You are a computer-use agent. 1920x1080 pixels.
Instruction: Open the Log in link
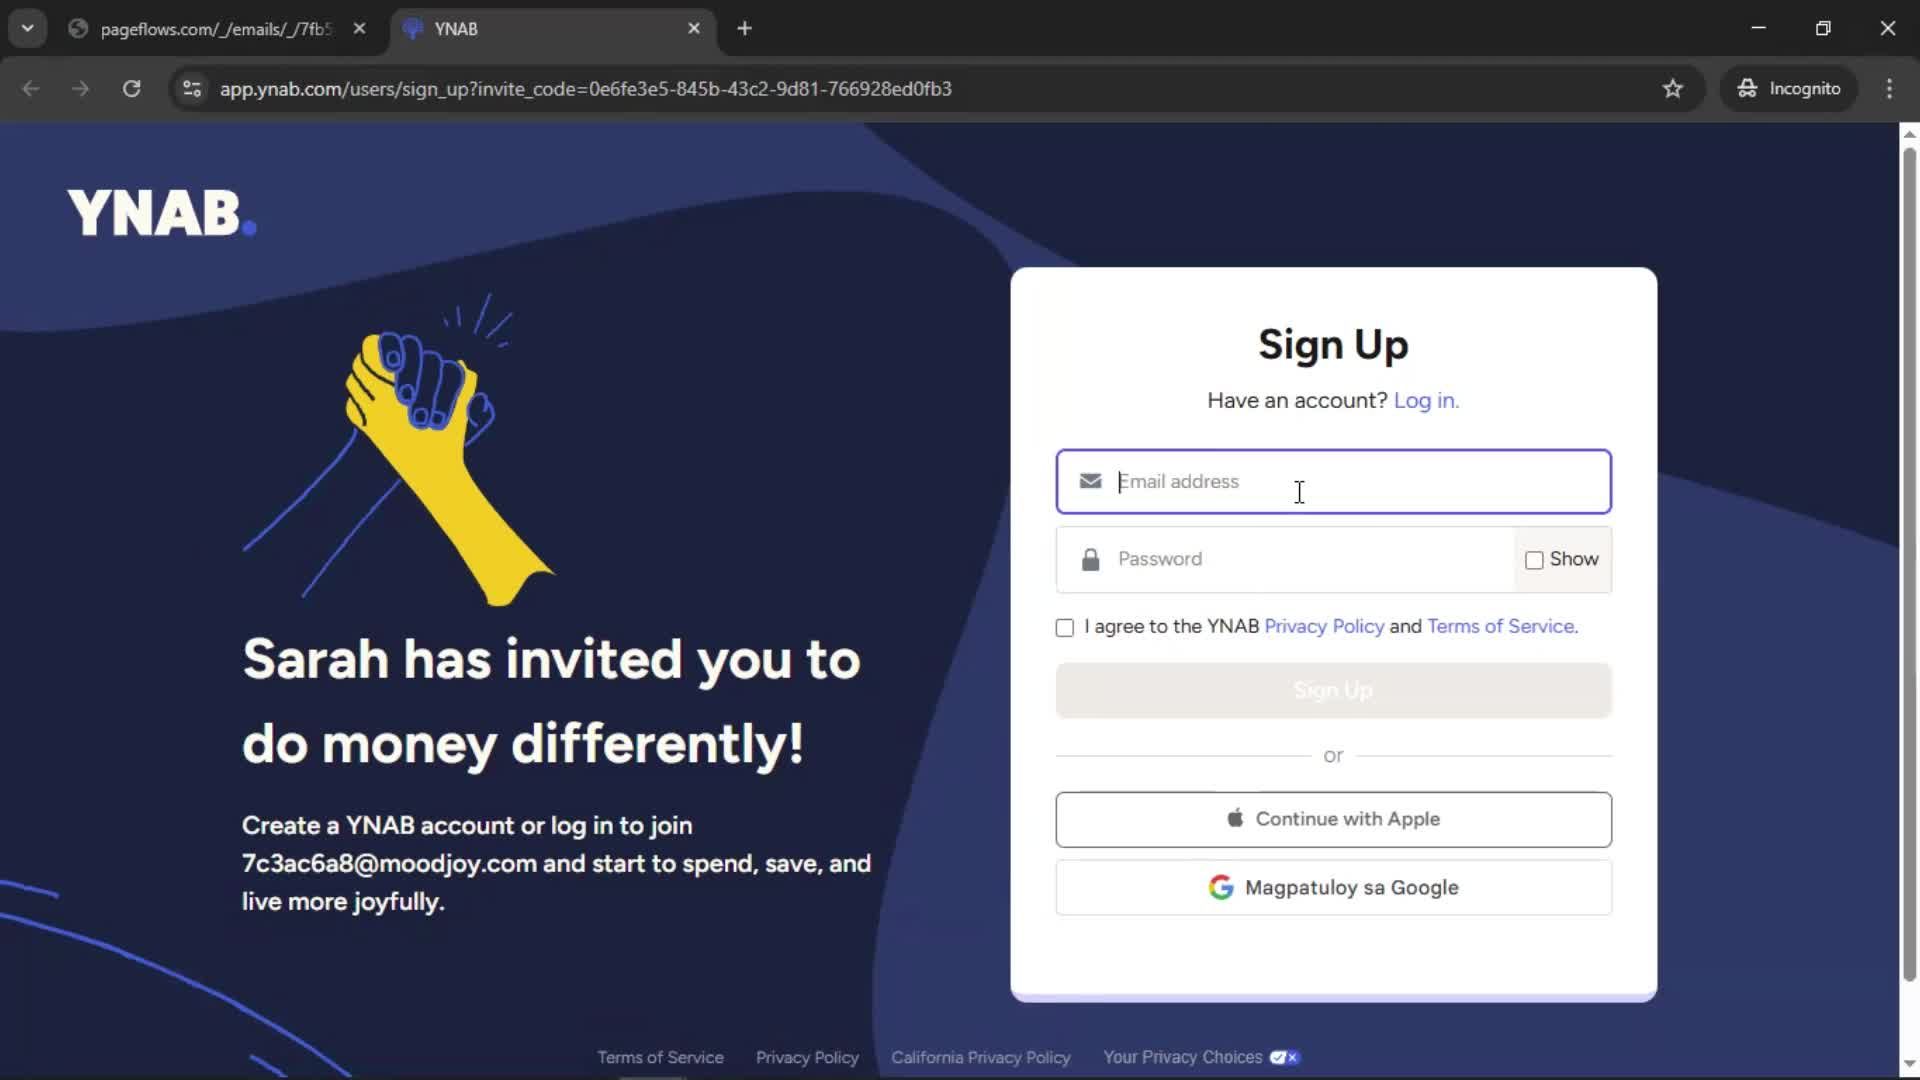(x=1426, y=400)
